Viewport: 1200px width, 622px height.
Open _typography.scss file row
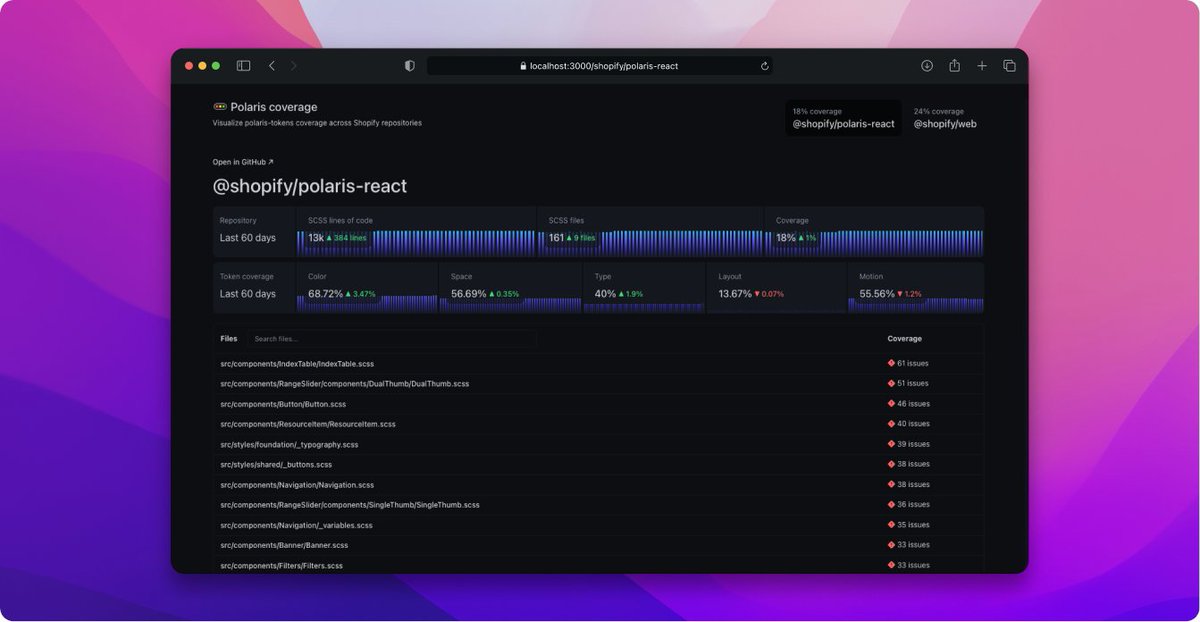click(x=598, y=444)
